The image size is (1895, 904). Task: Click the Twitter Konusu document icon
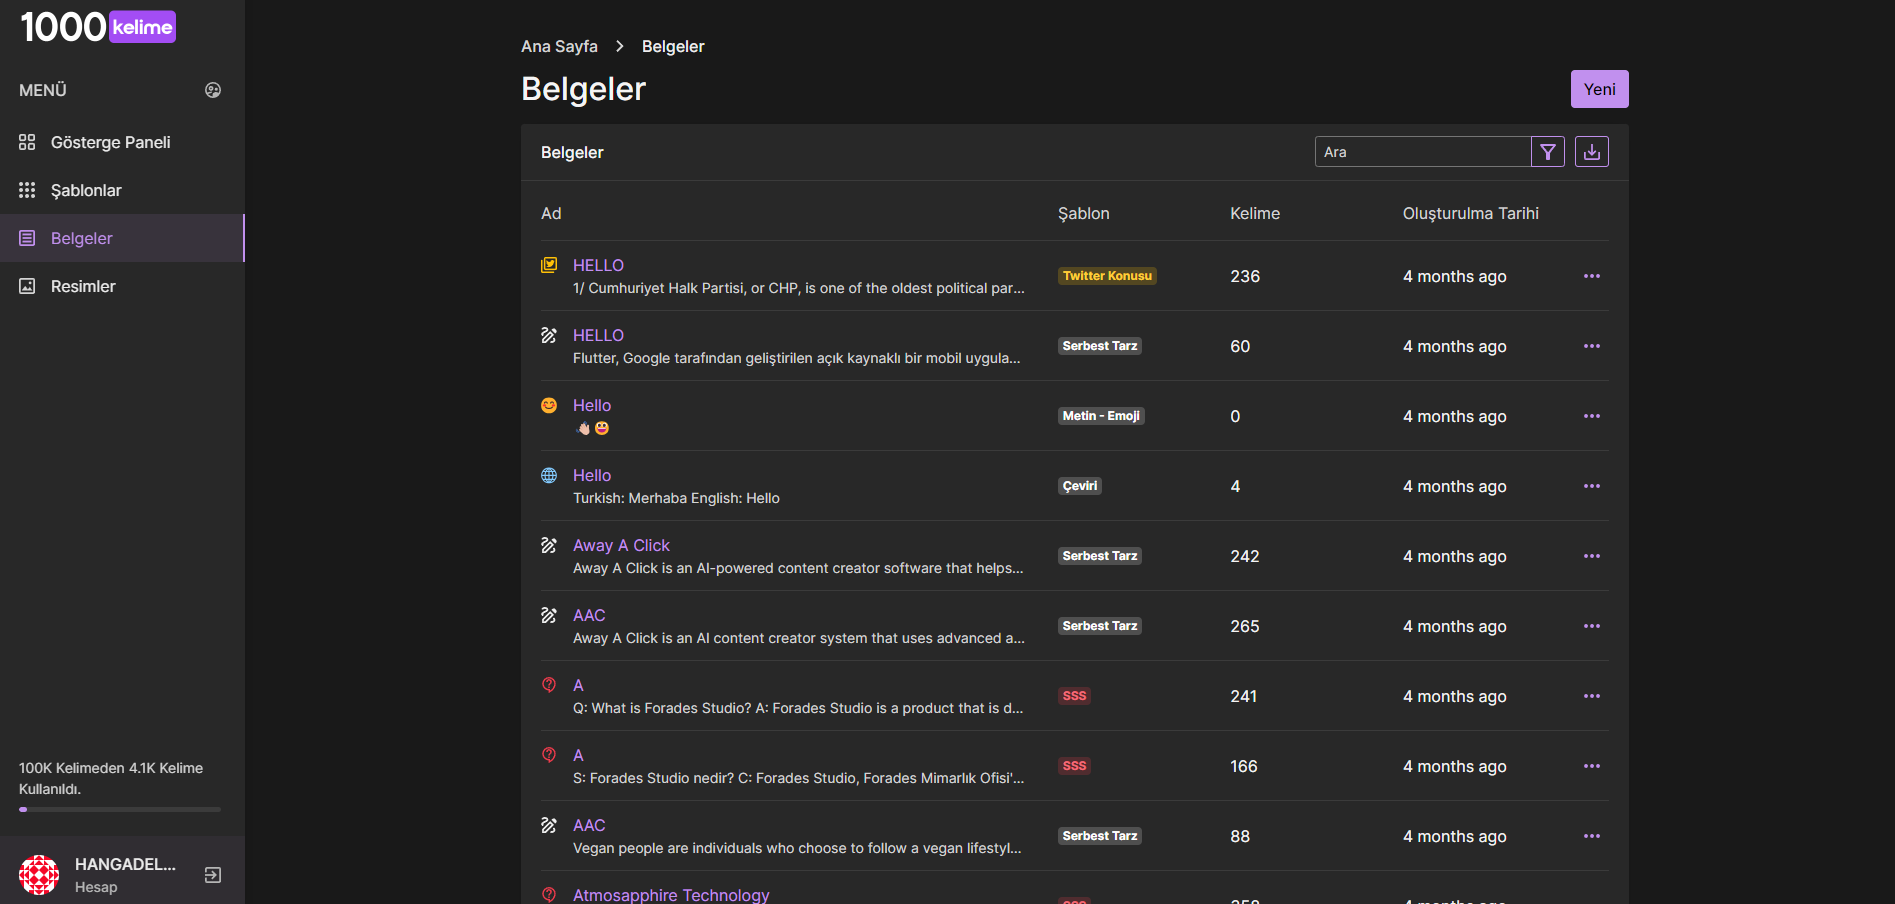point(549,265)
